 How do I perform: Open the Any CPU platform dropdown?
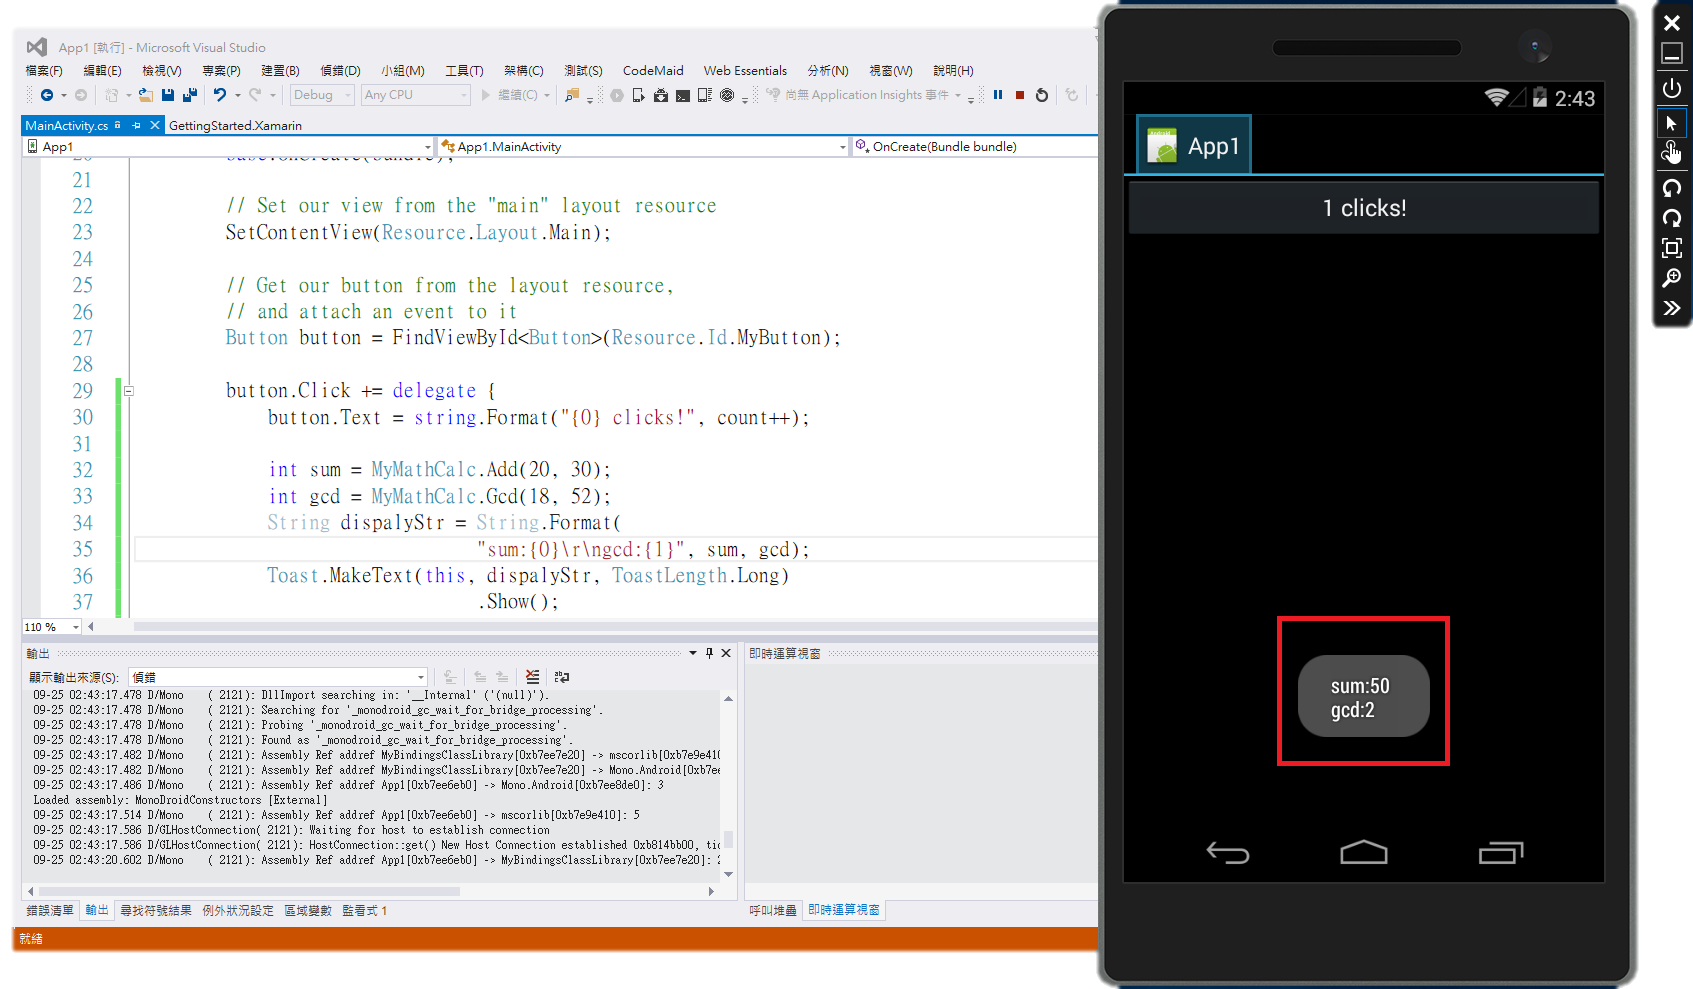coord(415,95)
